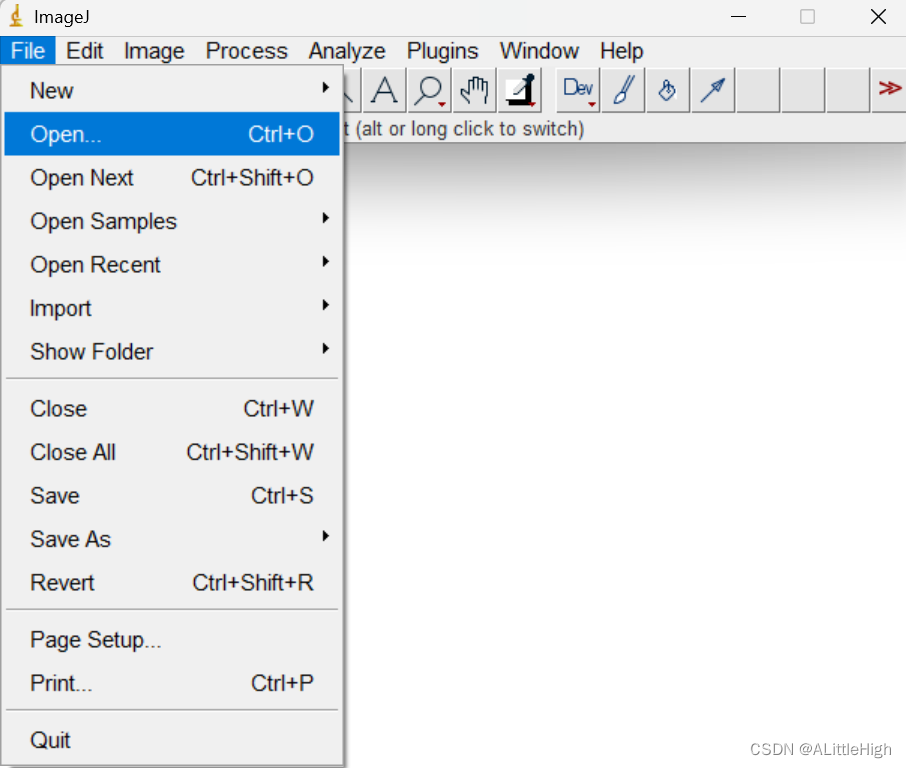Viewport: 906px width, 768px height.
Task: Expand the Import submenu
Action: click(x=172, y=308)
